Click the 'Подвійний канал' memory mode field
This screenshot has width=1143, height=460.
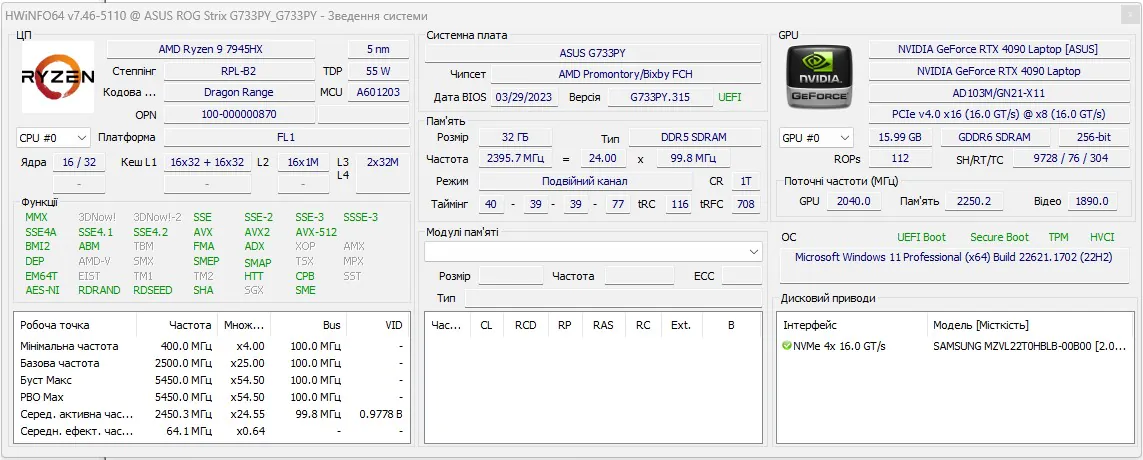point(585,181)
